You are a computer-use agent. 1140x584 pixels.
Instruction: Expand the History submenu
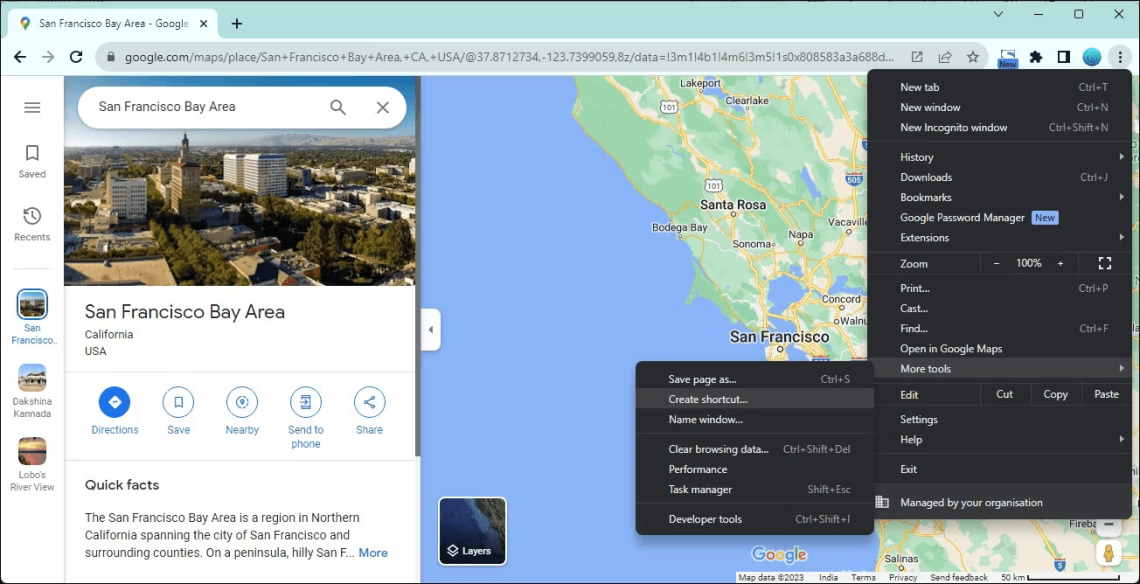(916, 157)
